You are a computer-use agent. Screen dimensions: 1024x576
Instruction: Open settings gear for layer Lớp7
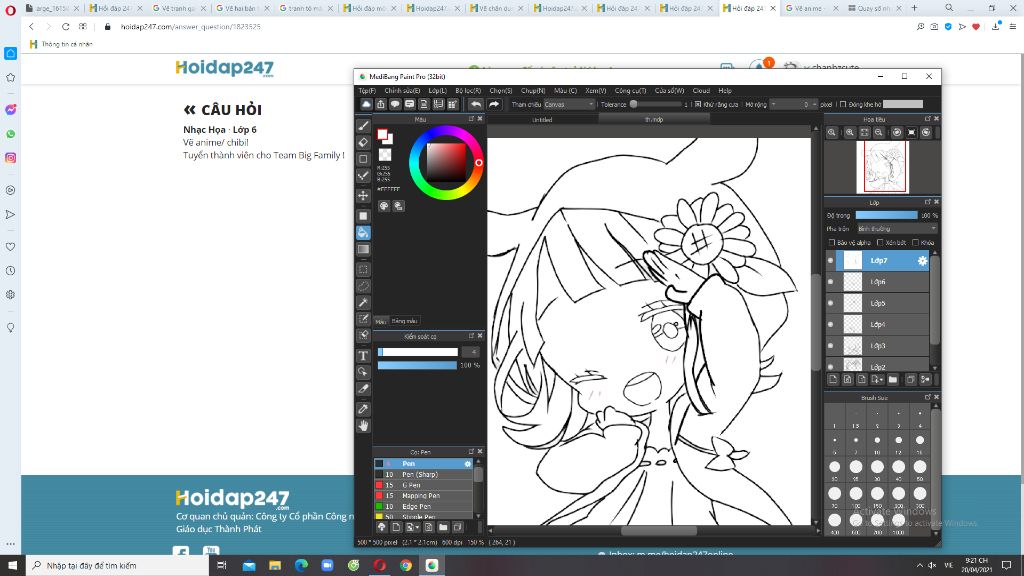(922, 261)
